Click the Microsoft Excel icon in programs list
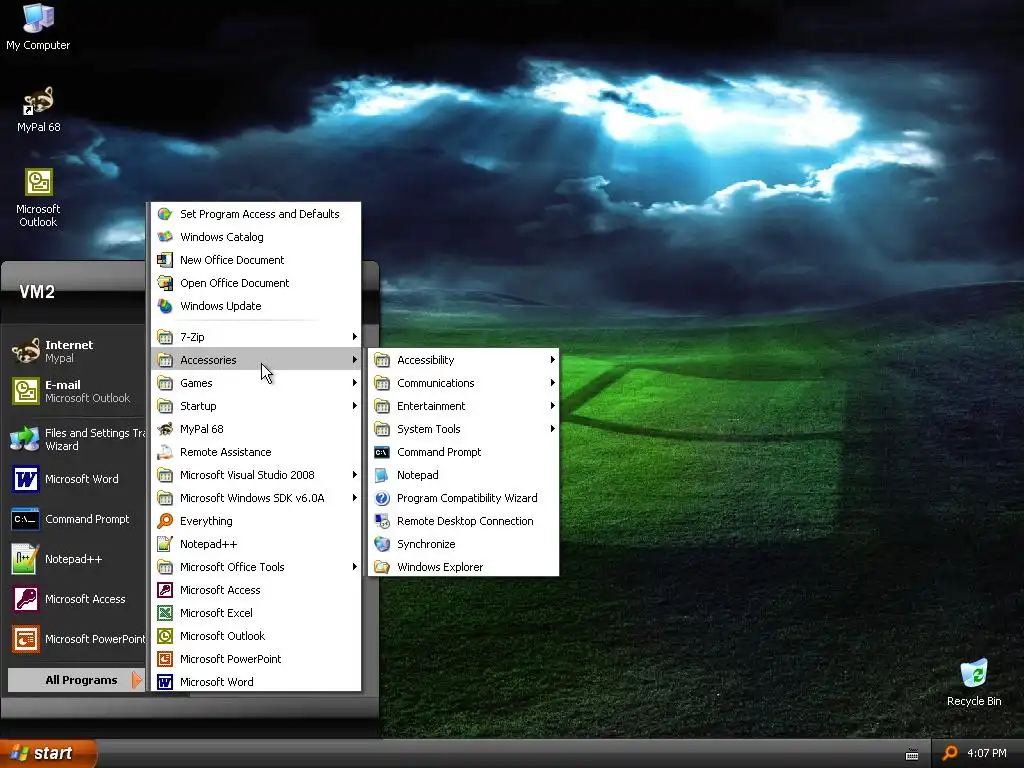This screenshot has height=768, width=1024. click(165, 613)
